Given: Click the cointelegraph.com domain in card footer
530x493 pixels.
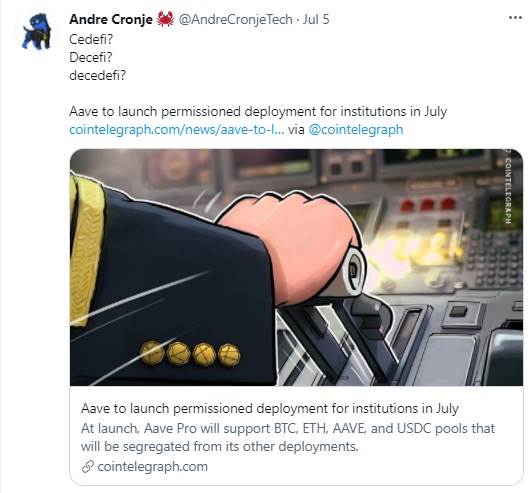Looking at the screenshot, I should pyautogui.click(x=152, y=467).
